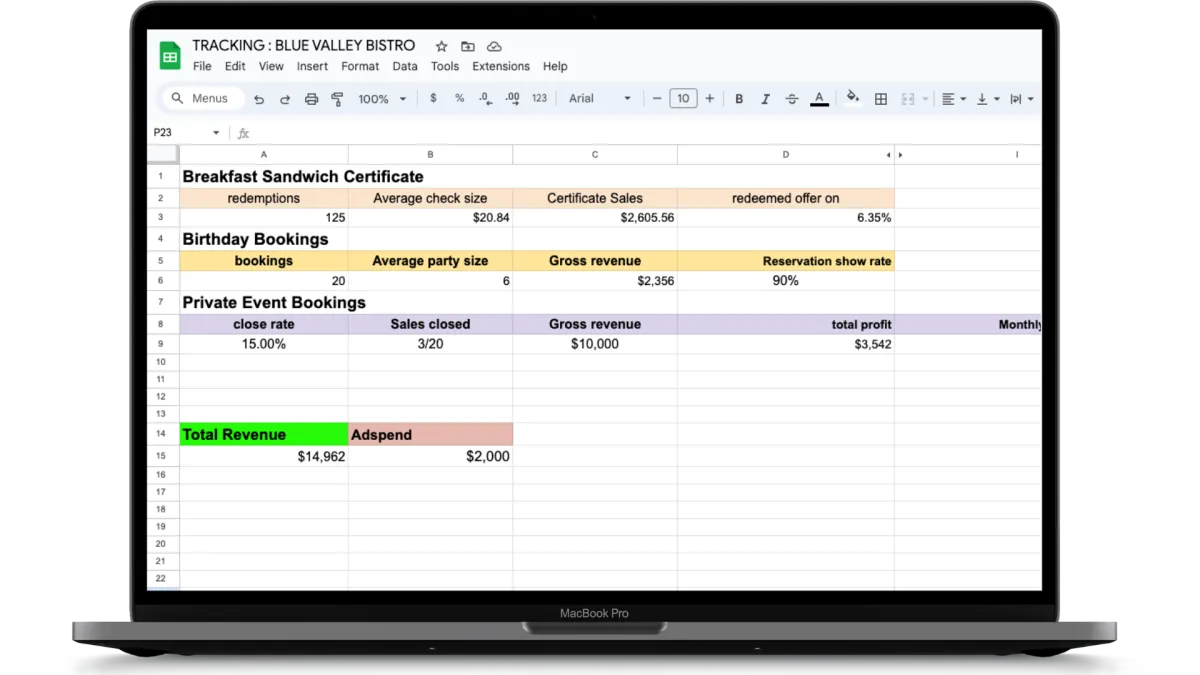
Task: Click the document title text
Action: (x=304, y=46)
